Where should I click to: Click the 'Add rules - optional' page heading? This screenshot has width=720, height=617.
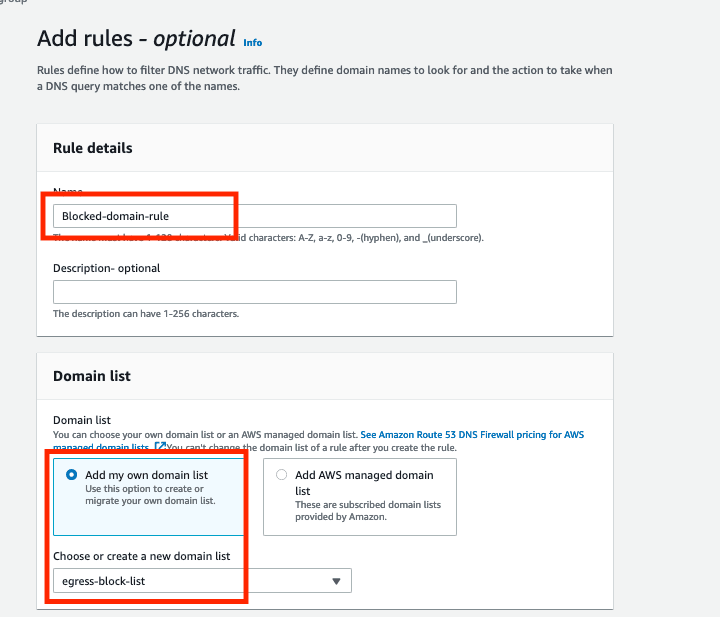point(136,39)
